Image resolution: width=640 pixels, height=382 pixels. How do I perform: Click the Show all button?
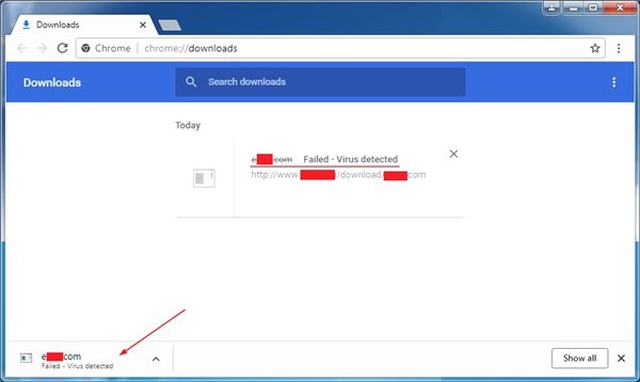[580, 358]
